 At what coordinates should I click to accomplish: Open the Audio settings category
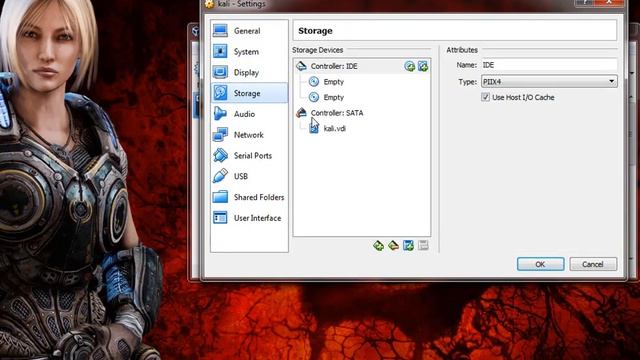(249, 114)
